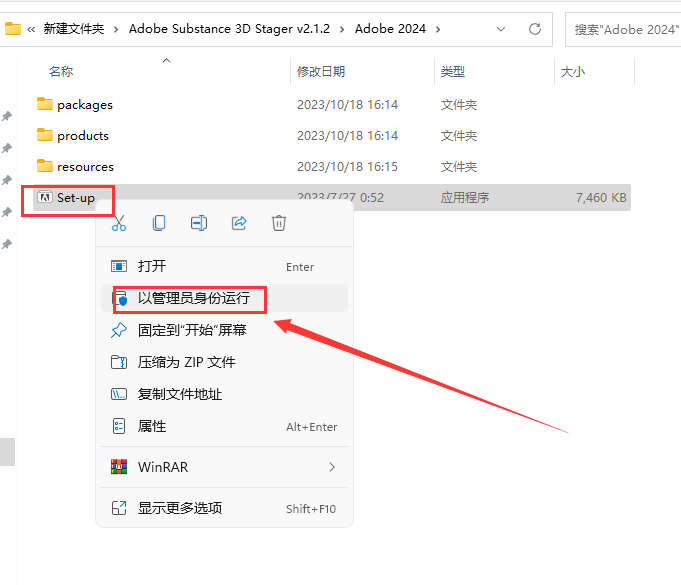
Task: Click the 7,460 KB size cell
Action: point(601,198)
